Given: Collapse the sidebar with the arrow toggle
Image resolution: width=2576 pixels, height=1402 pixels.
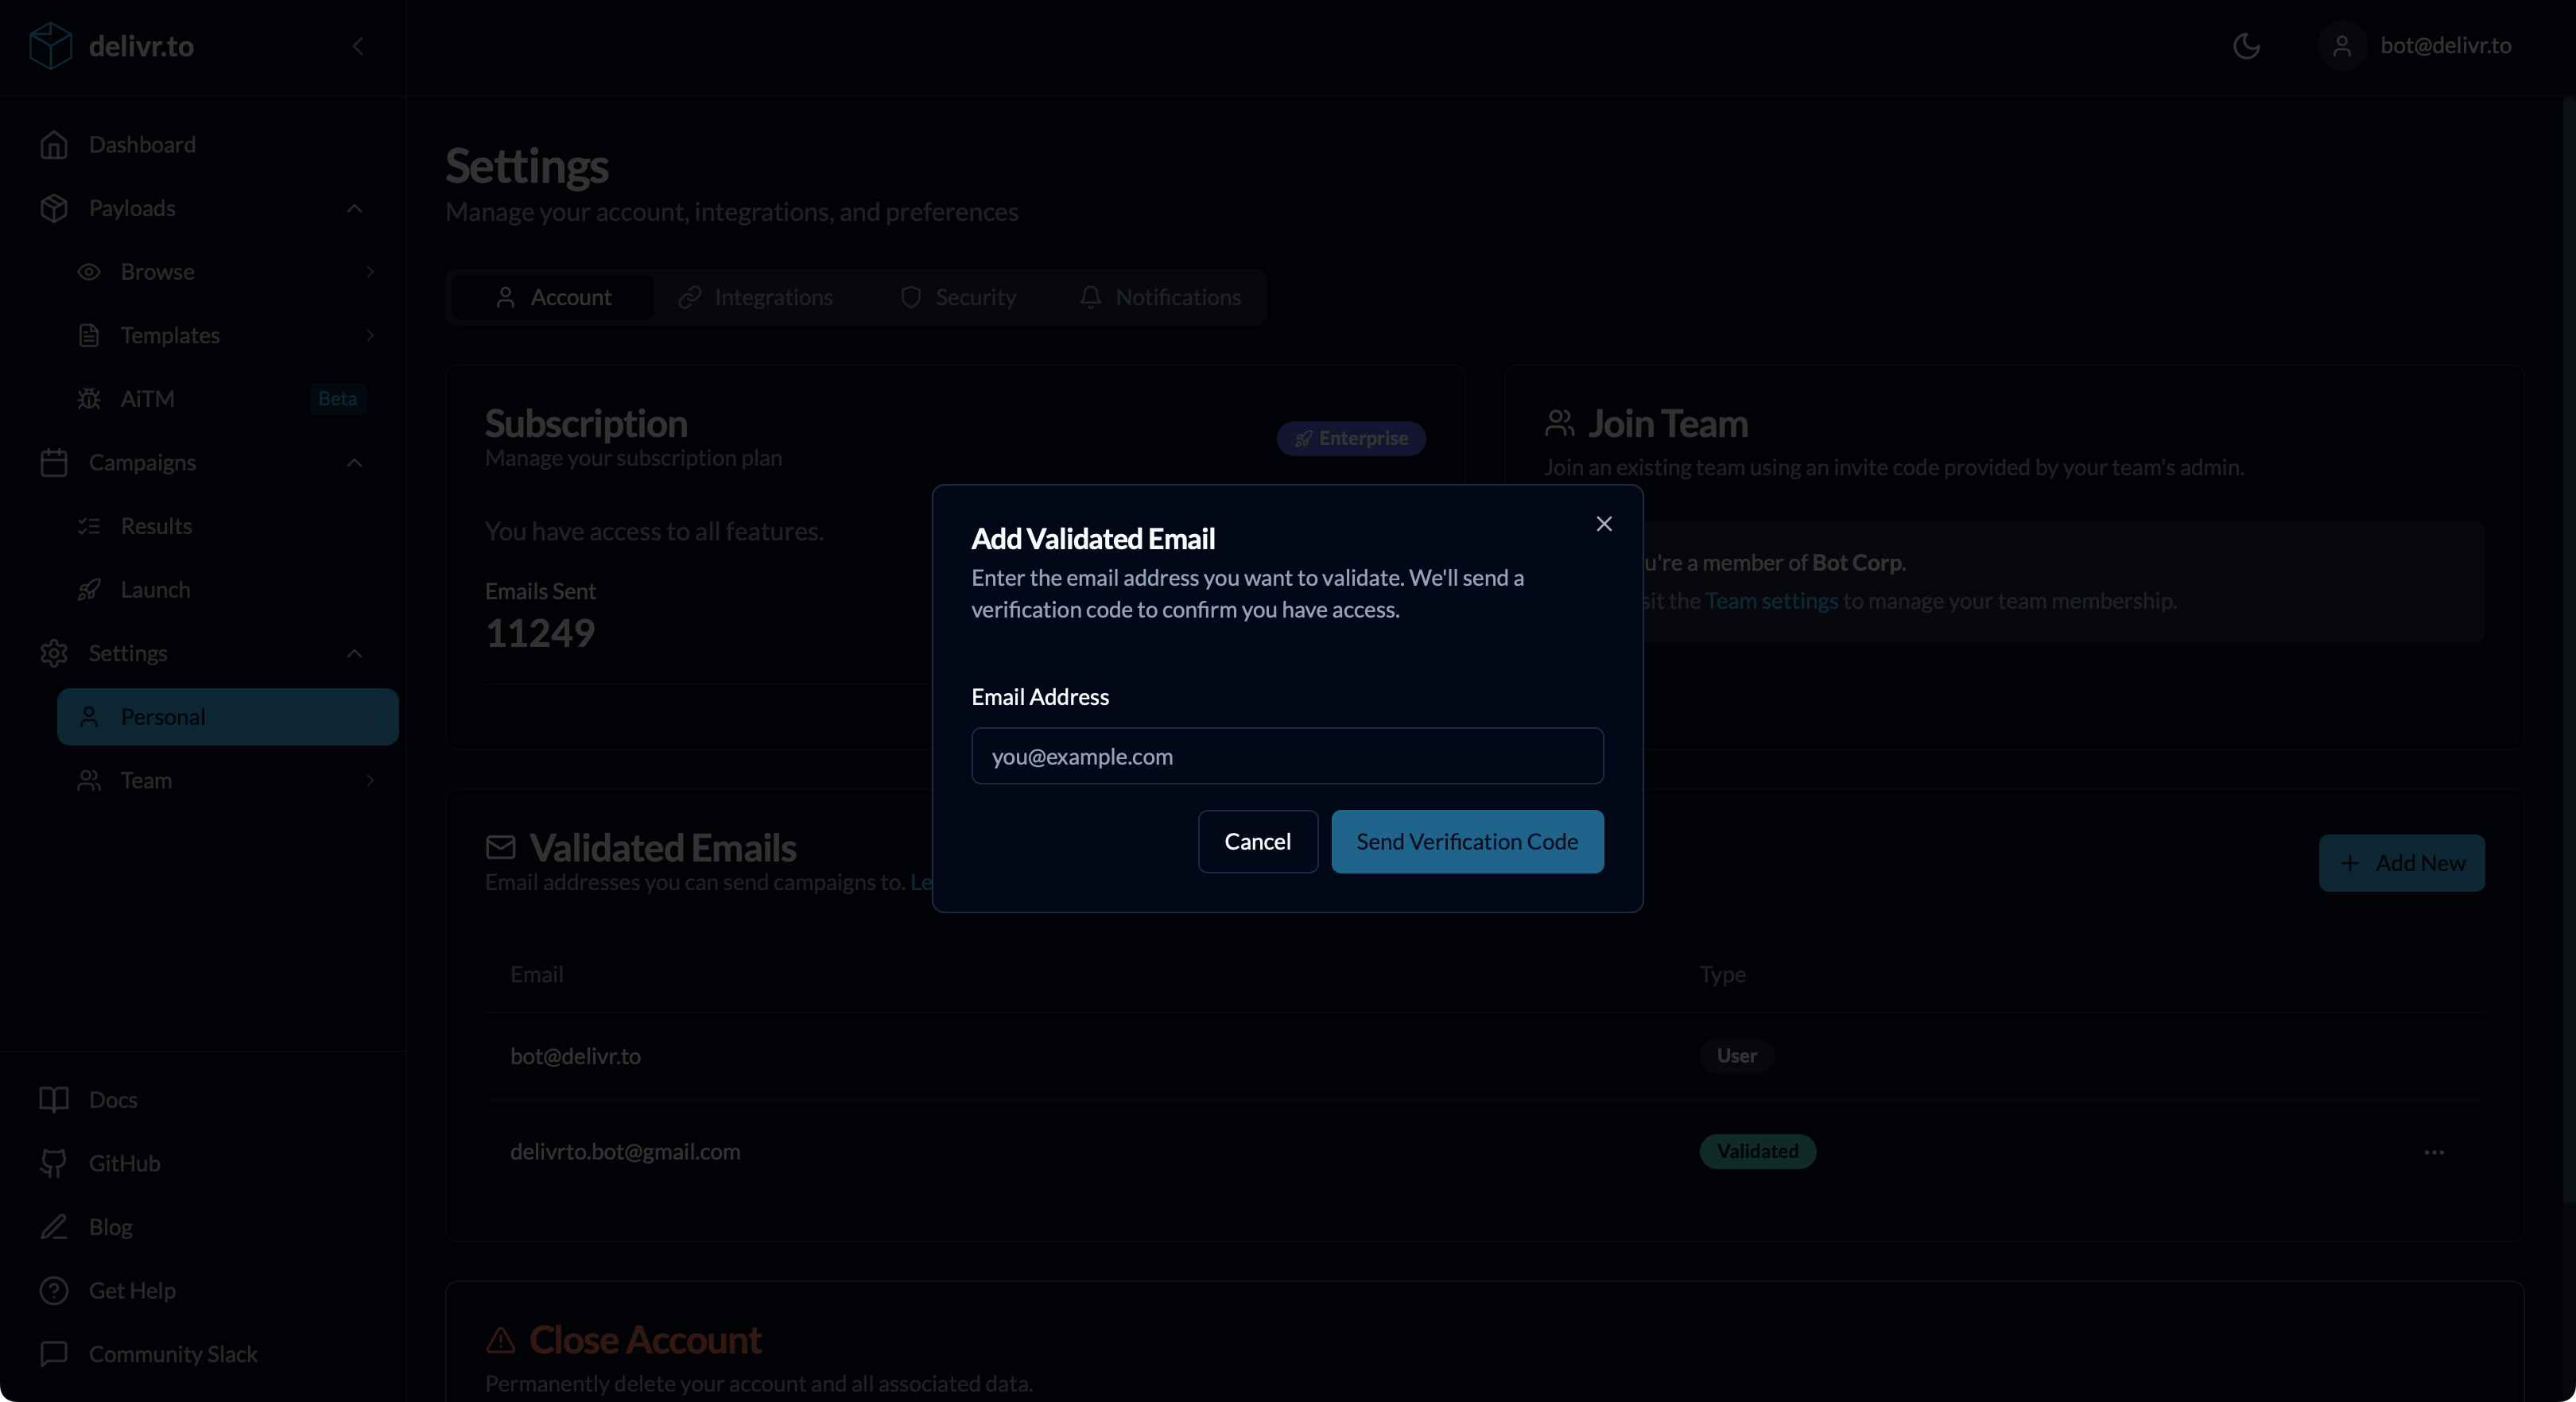Looking at the screenshot, I should (358, 46).
